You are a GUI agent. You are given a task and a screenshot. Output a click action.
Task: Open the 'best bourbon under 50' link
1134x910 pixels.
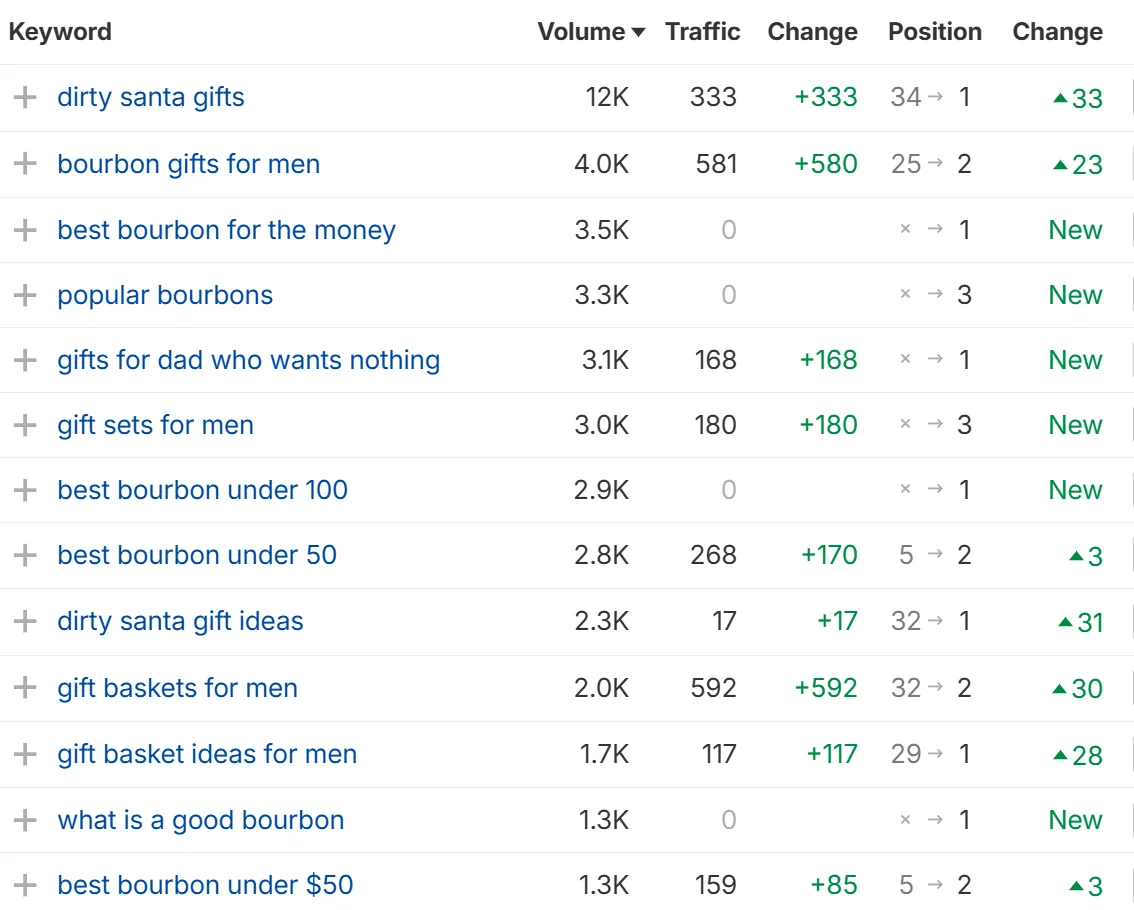coord(197,556)
